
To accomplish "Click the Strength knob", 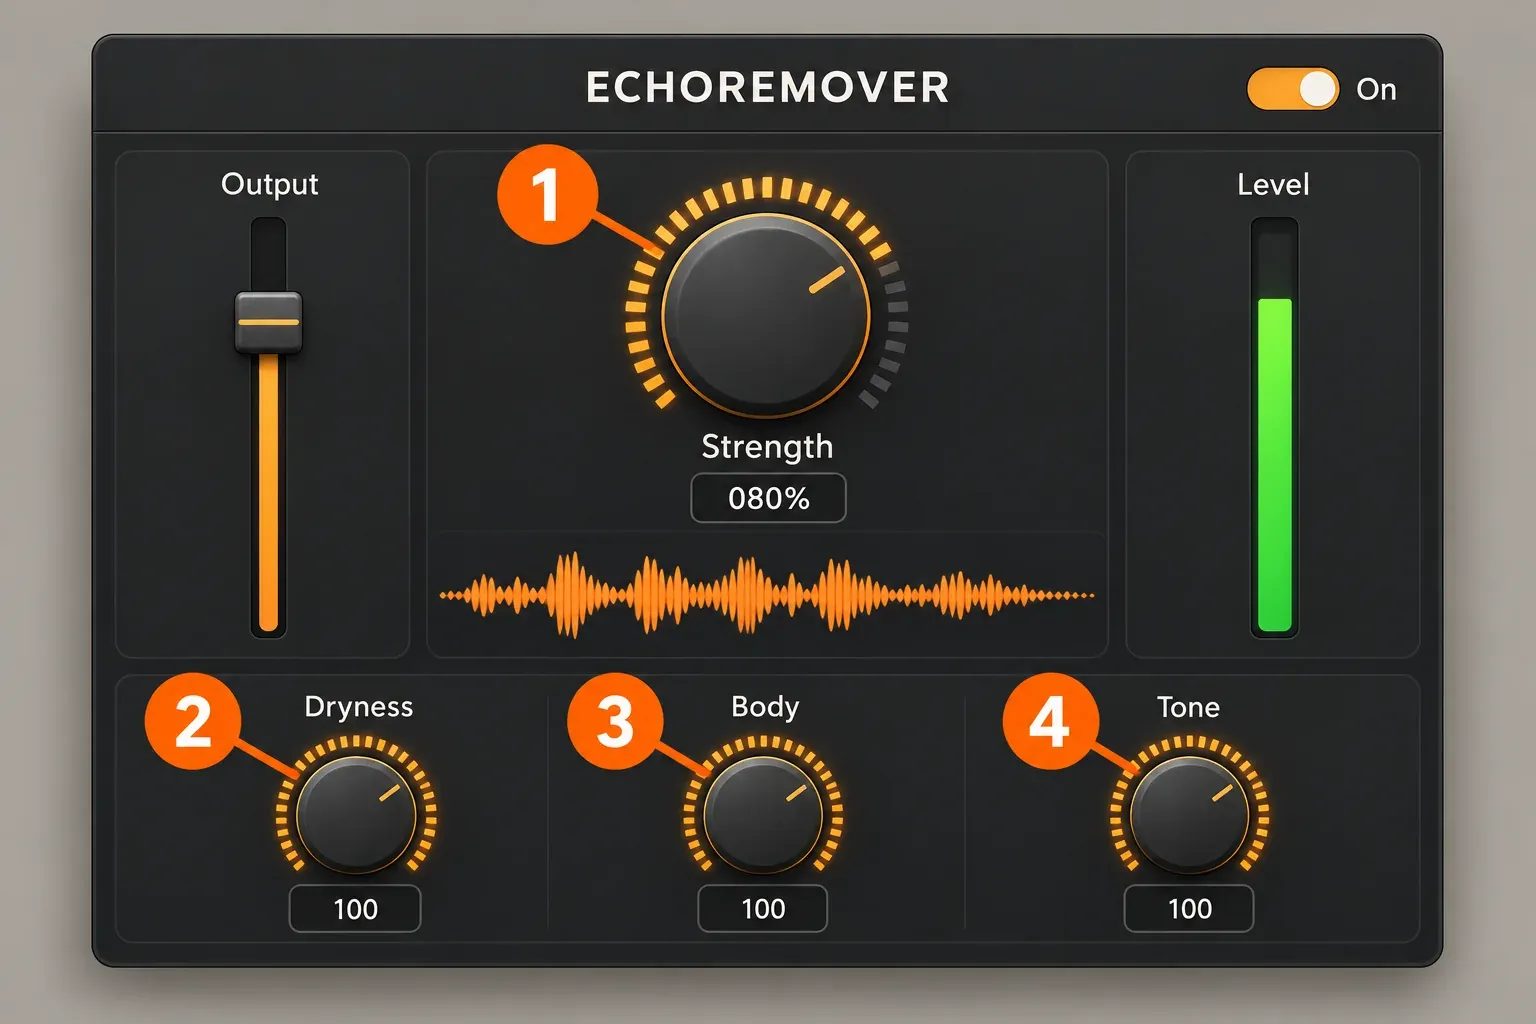I will click(x=766, y=315).
